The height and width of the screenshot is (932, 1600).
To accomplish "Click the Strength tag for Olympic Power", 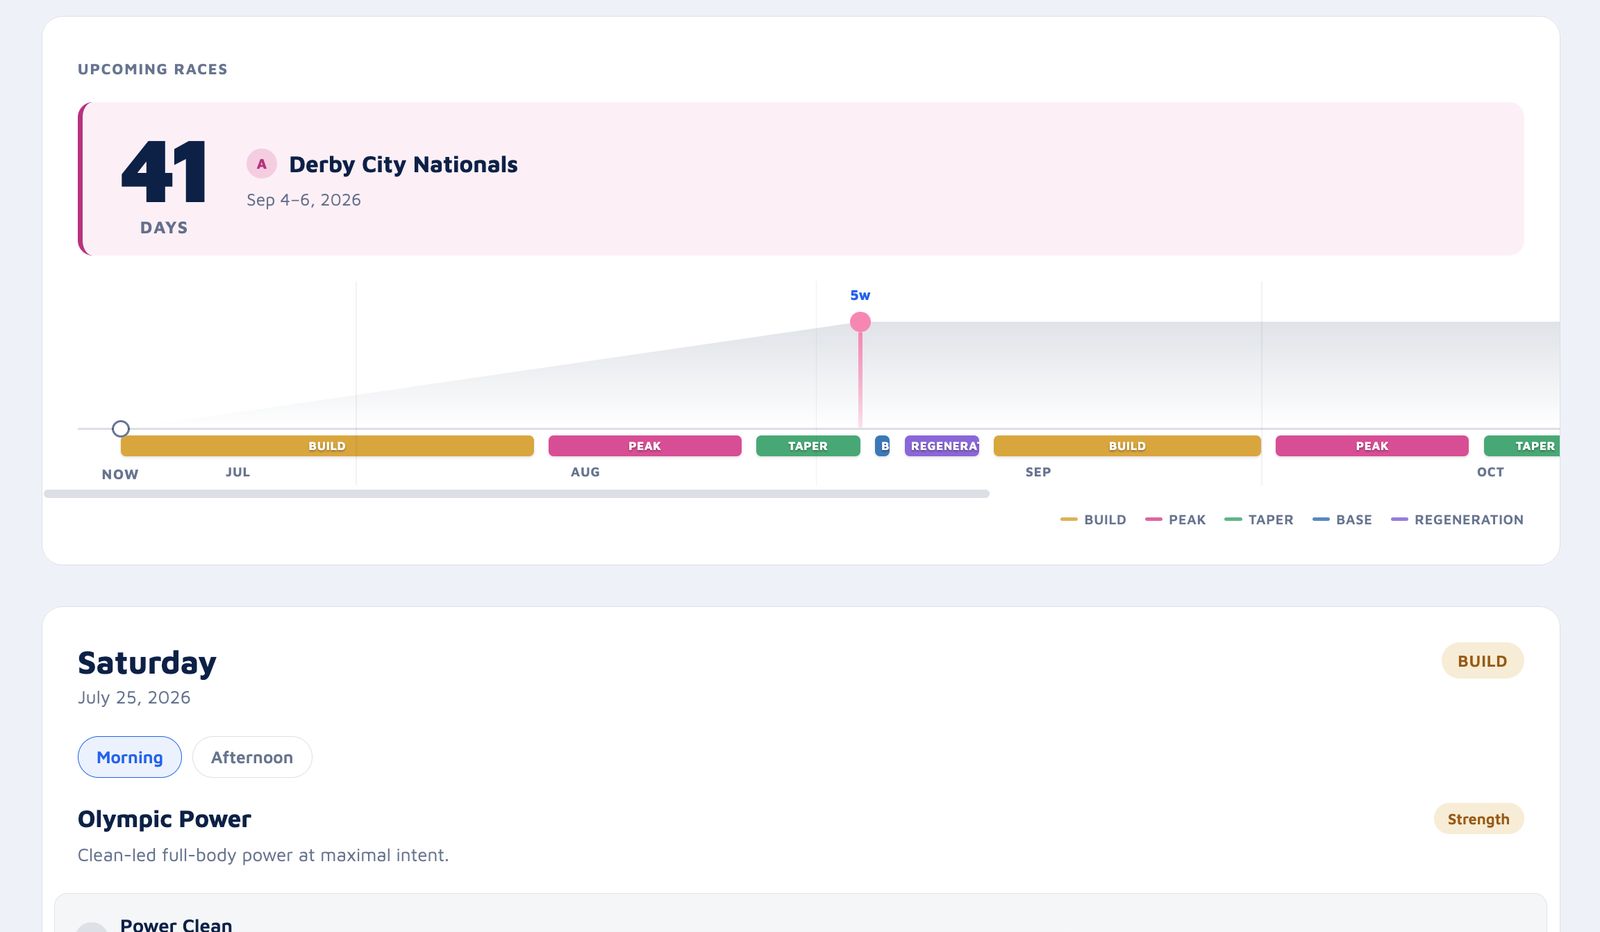I will point(1479,819).
